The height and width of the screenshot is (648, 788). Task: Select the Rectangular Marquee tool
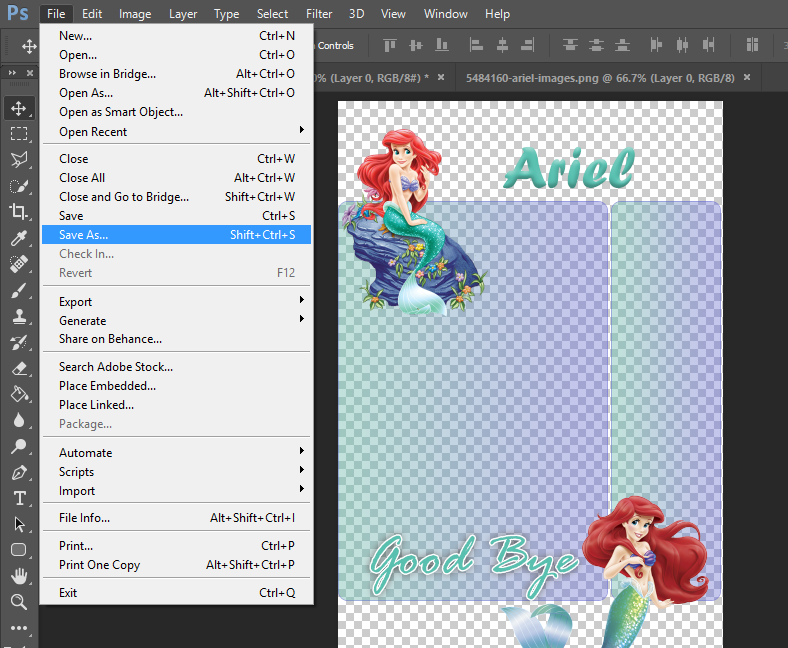(x=19, y=134)
